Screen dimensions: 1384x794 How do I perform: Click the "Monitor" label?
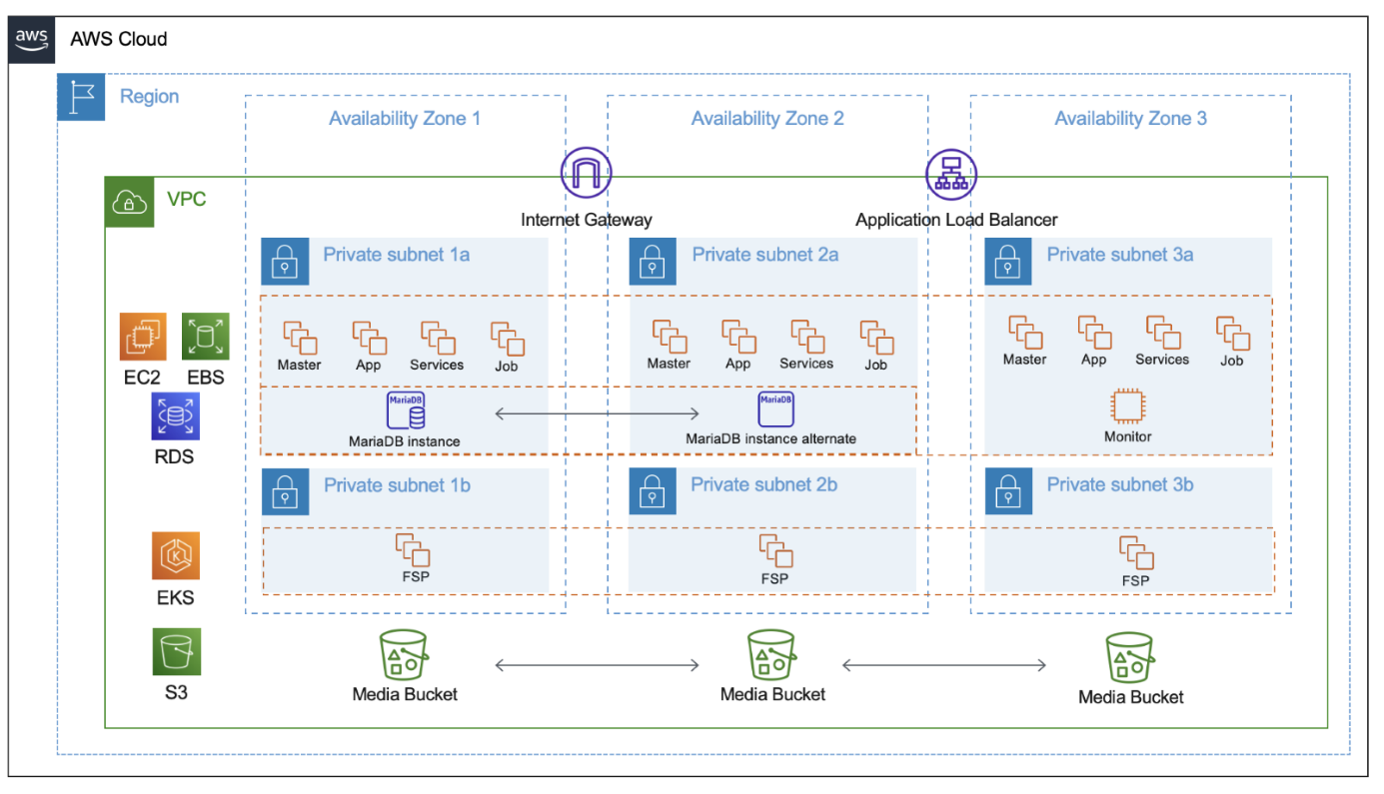pos(1128,436)
